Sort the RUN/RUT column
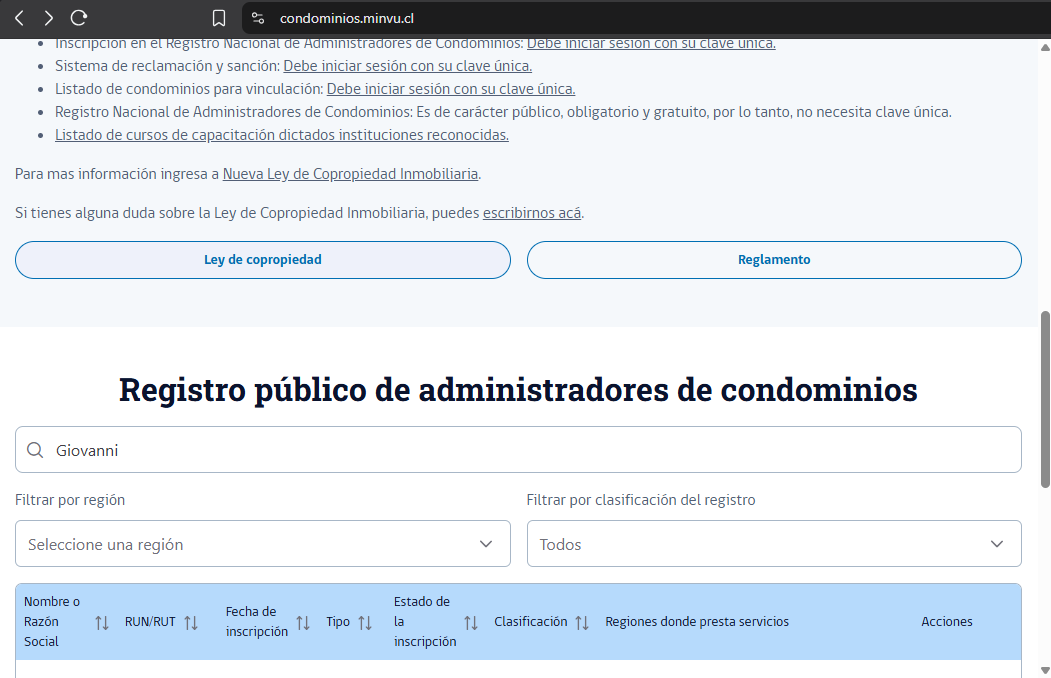This screenshot has width=1051, height=678. (191, 623)
